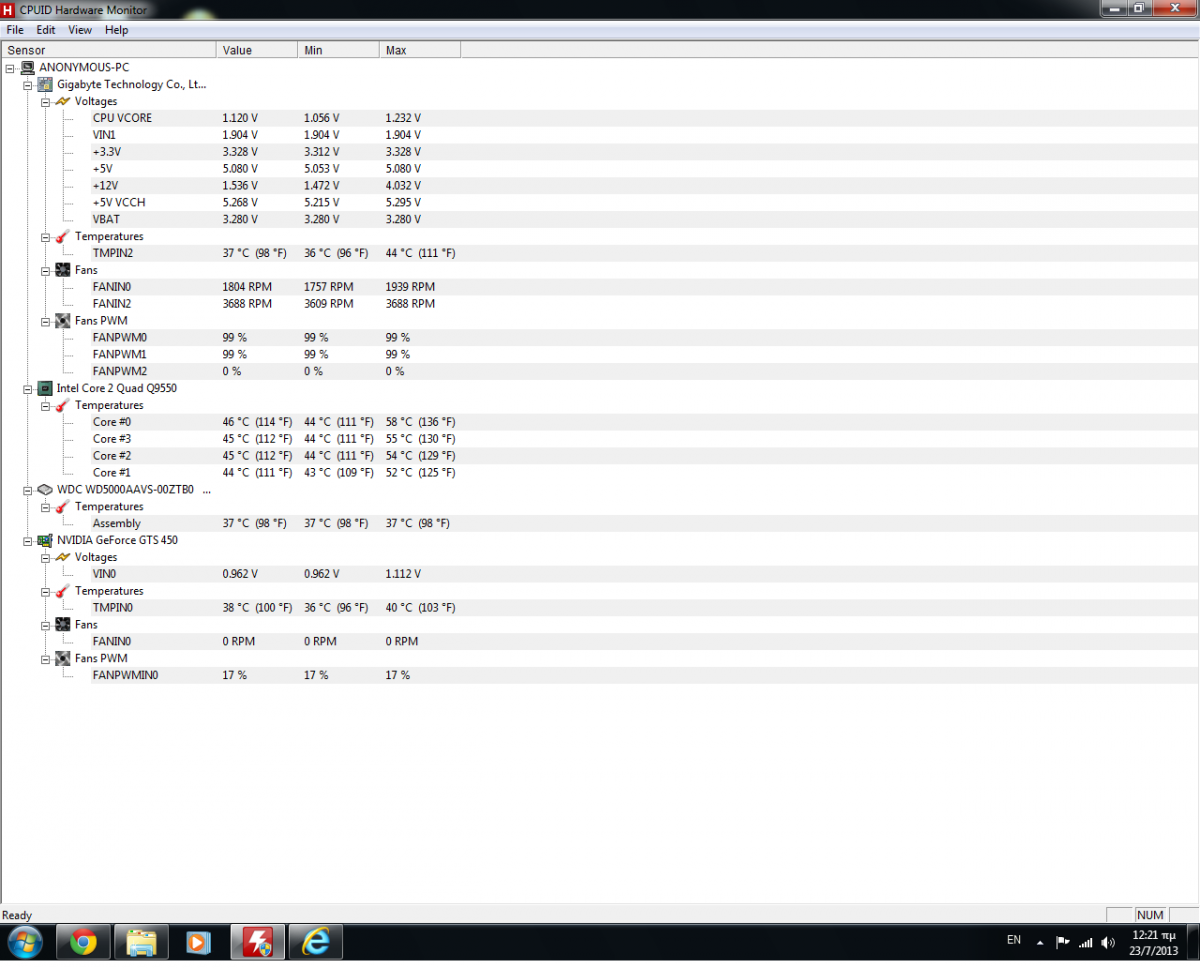Open the View menu

80,30
